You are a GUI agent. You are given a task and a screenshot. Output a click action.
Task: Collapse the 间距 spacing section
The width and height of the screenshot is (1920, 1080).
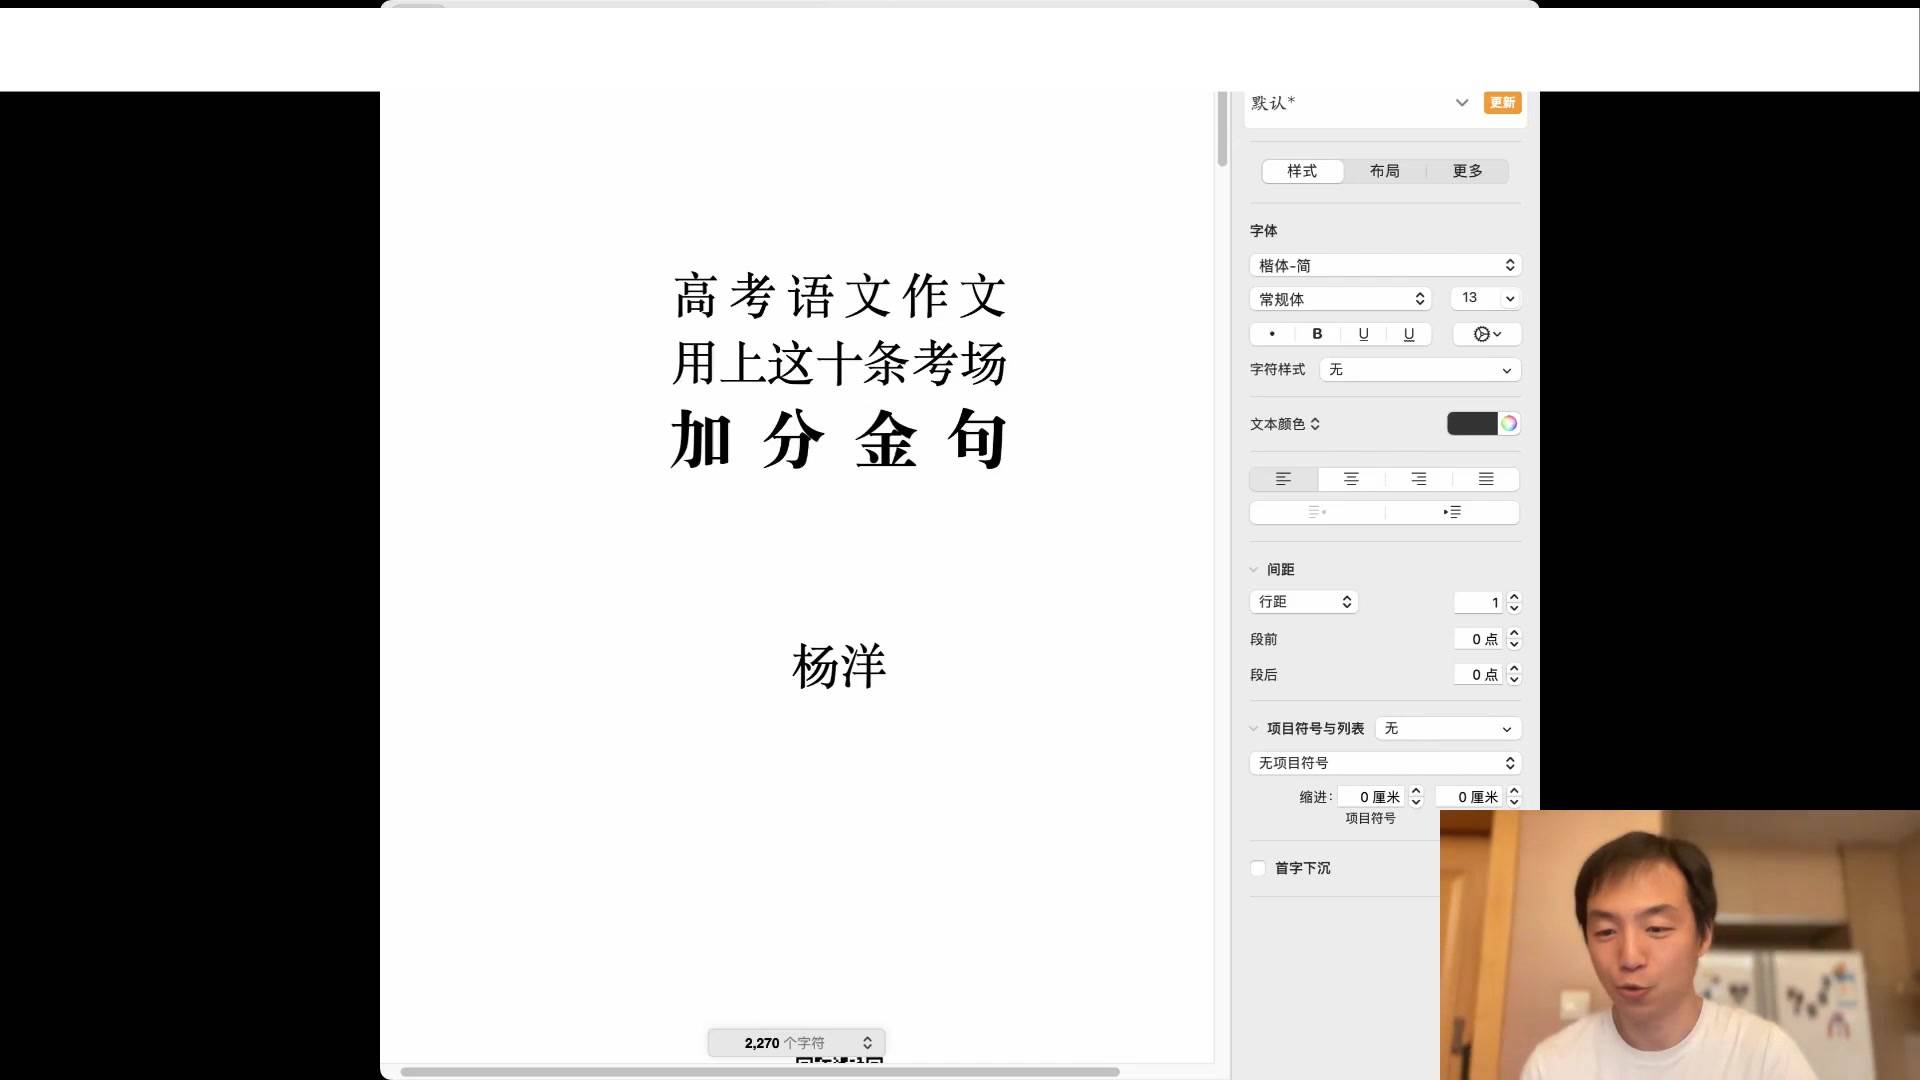point(1254,570)
